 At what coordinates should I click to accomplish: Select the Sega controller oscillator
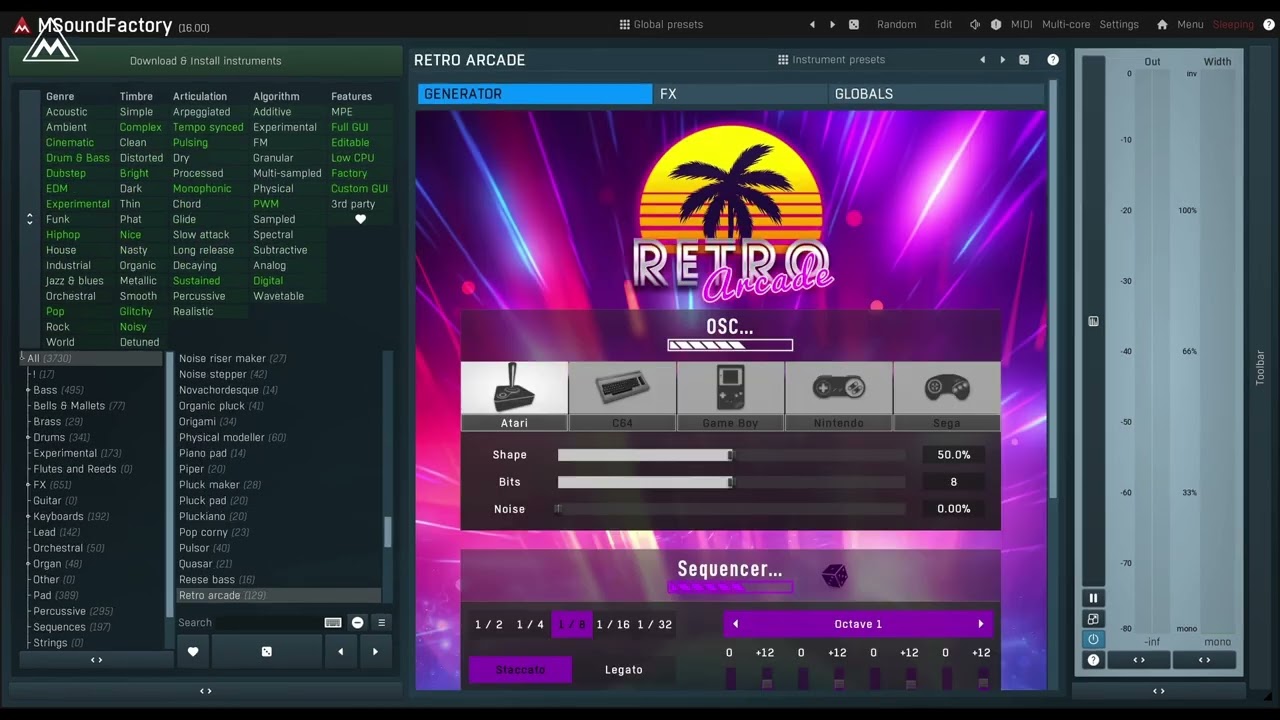coord(946,396)
